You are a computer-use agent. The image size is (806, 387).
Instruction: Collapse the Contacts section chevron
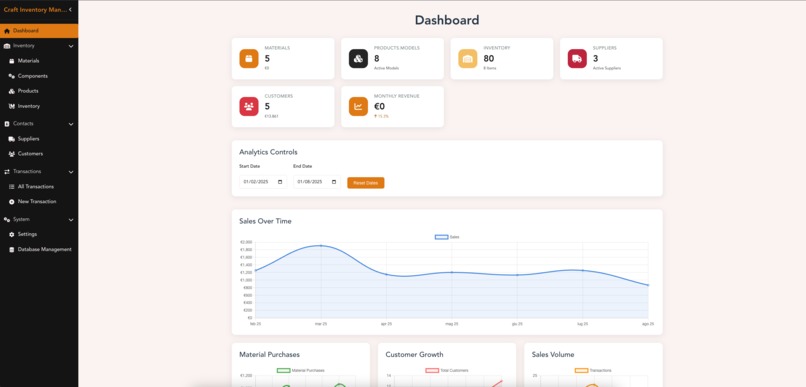pos(71,124)
